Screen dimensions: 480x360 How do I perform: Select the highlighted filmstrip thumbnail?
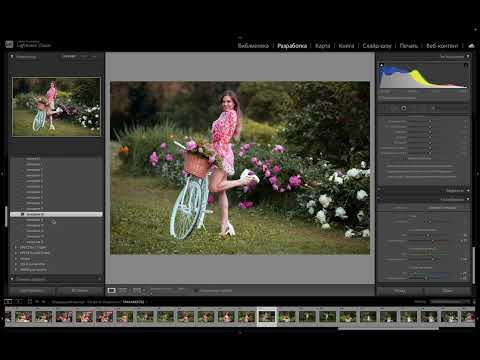267,316
